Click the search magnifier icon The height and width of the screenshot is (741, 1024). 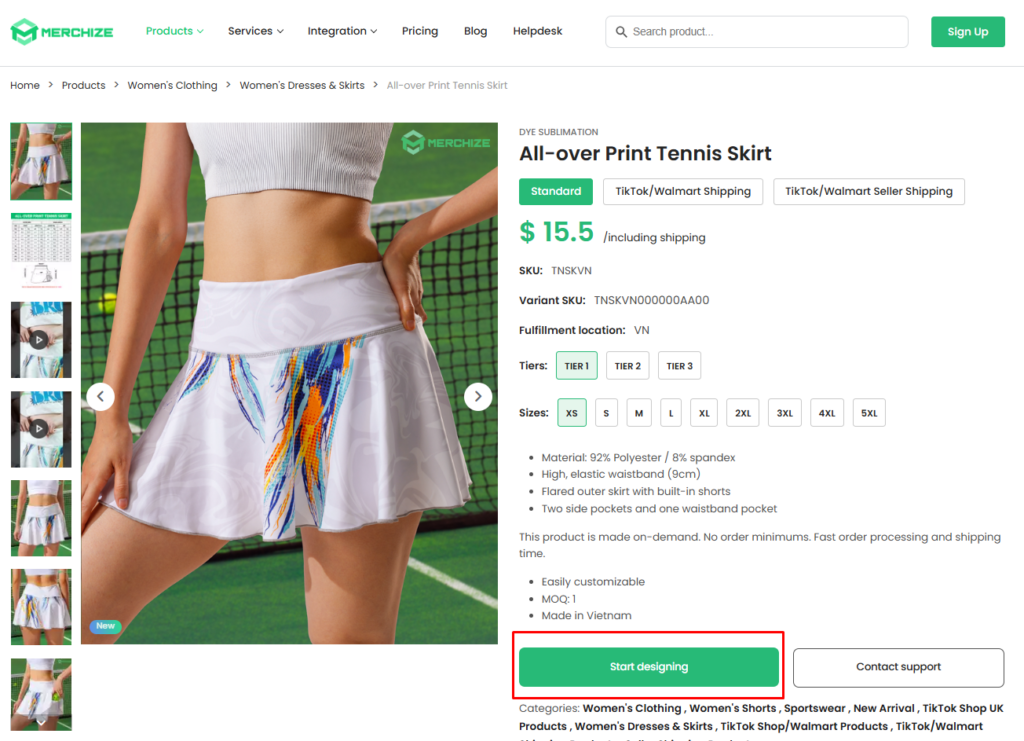point(621,32)
